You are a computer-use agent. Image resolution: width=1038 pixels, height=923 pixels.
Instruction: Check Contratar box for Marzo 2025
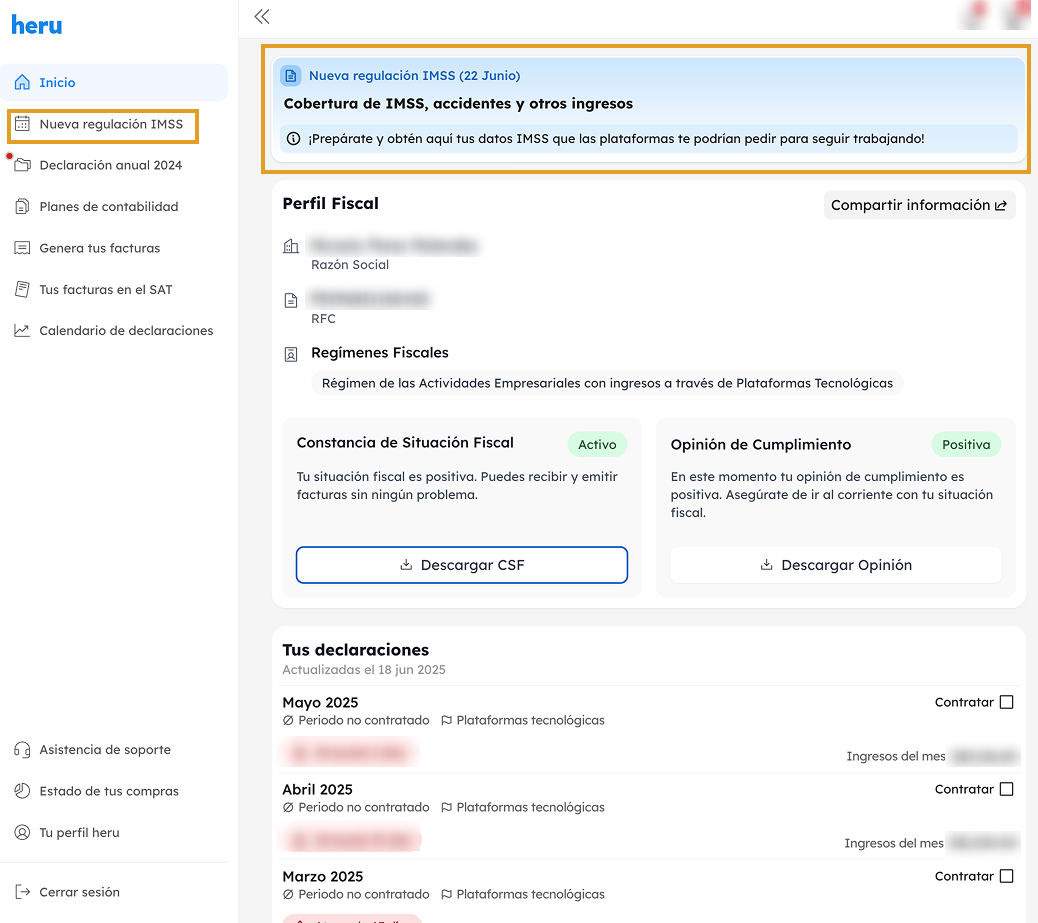[1006, 876]
